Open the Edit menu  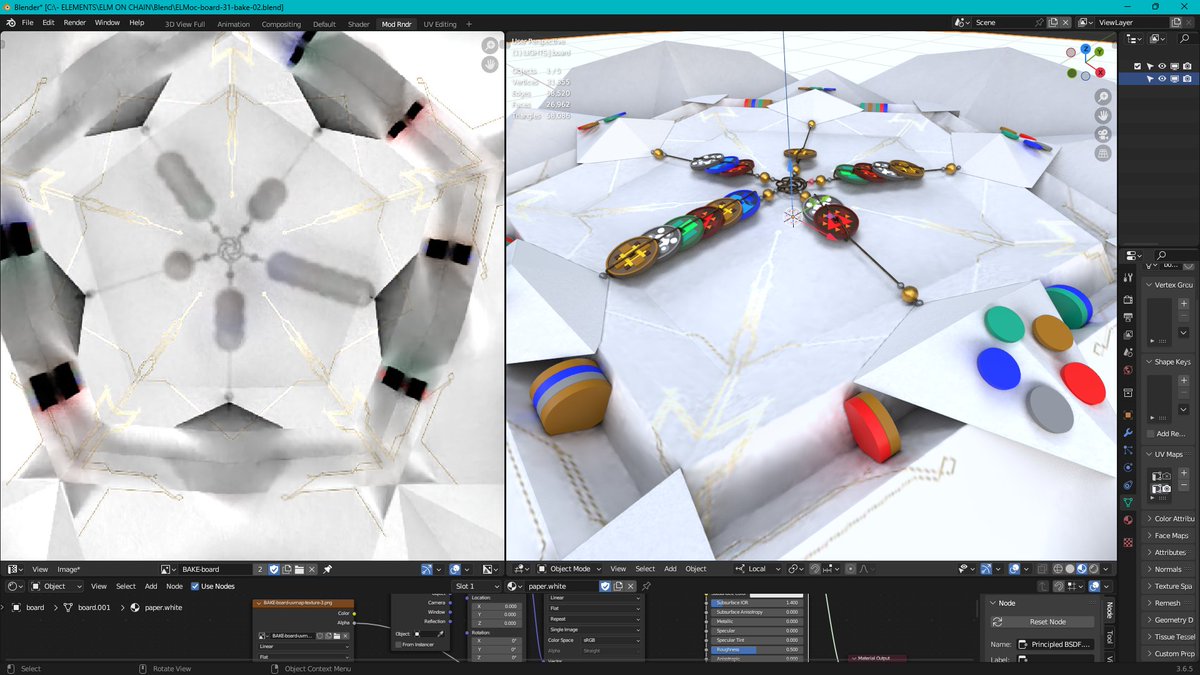point(48,22)
